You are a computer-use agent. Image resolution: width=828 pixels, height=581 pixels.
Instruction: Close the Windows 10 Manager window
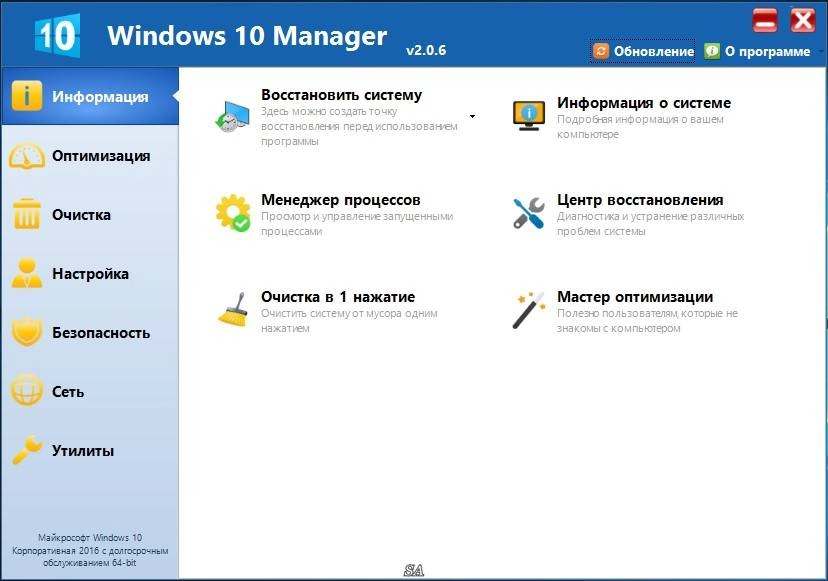[x=803, y=21]
